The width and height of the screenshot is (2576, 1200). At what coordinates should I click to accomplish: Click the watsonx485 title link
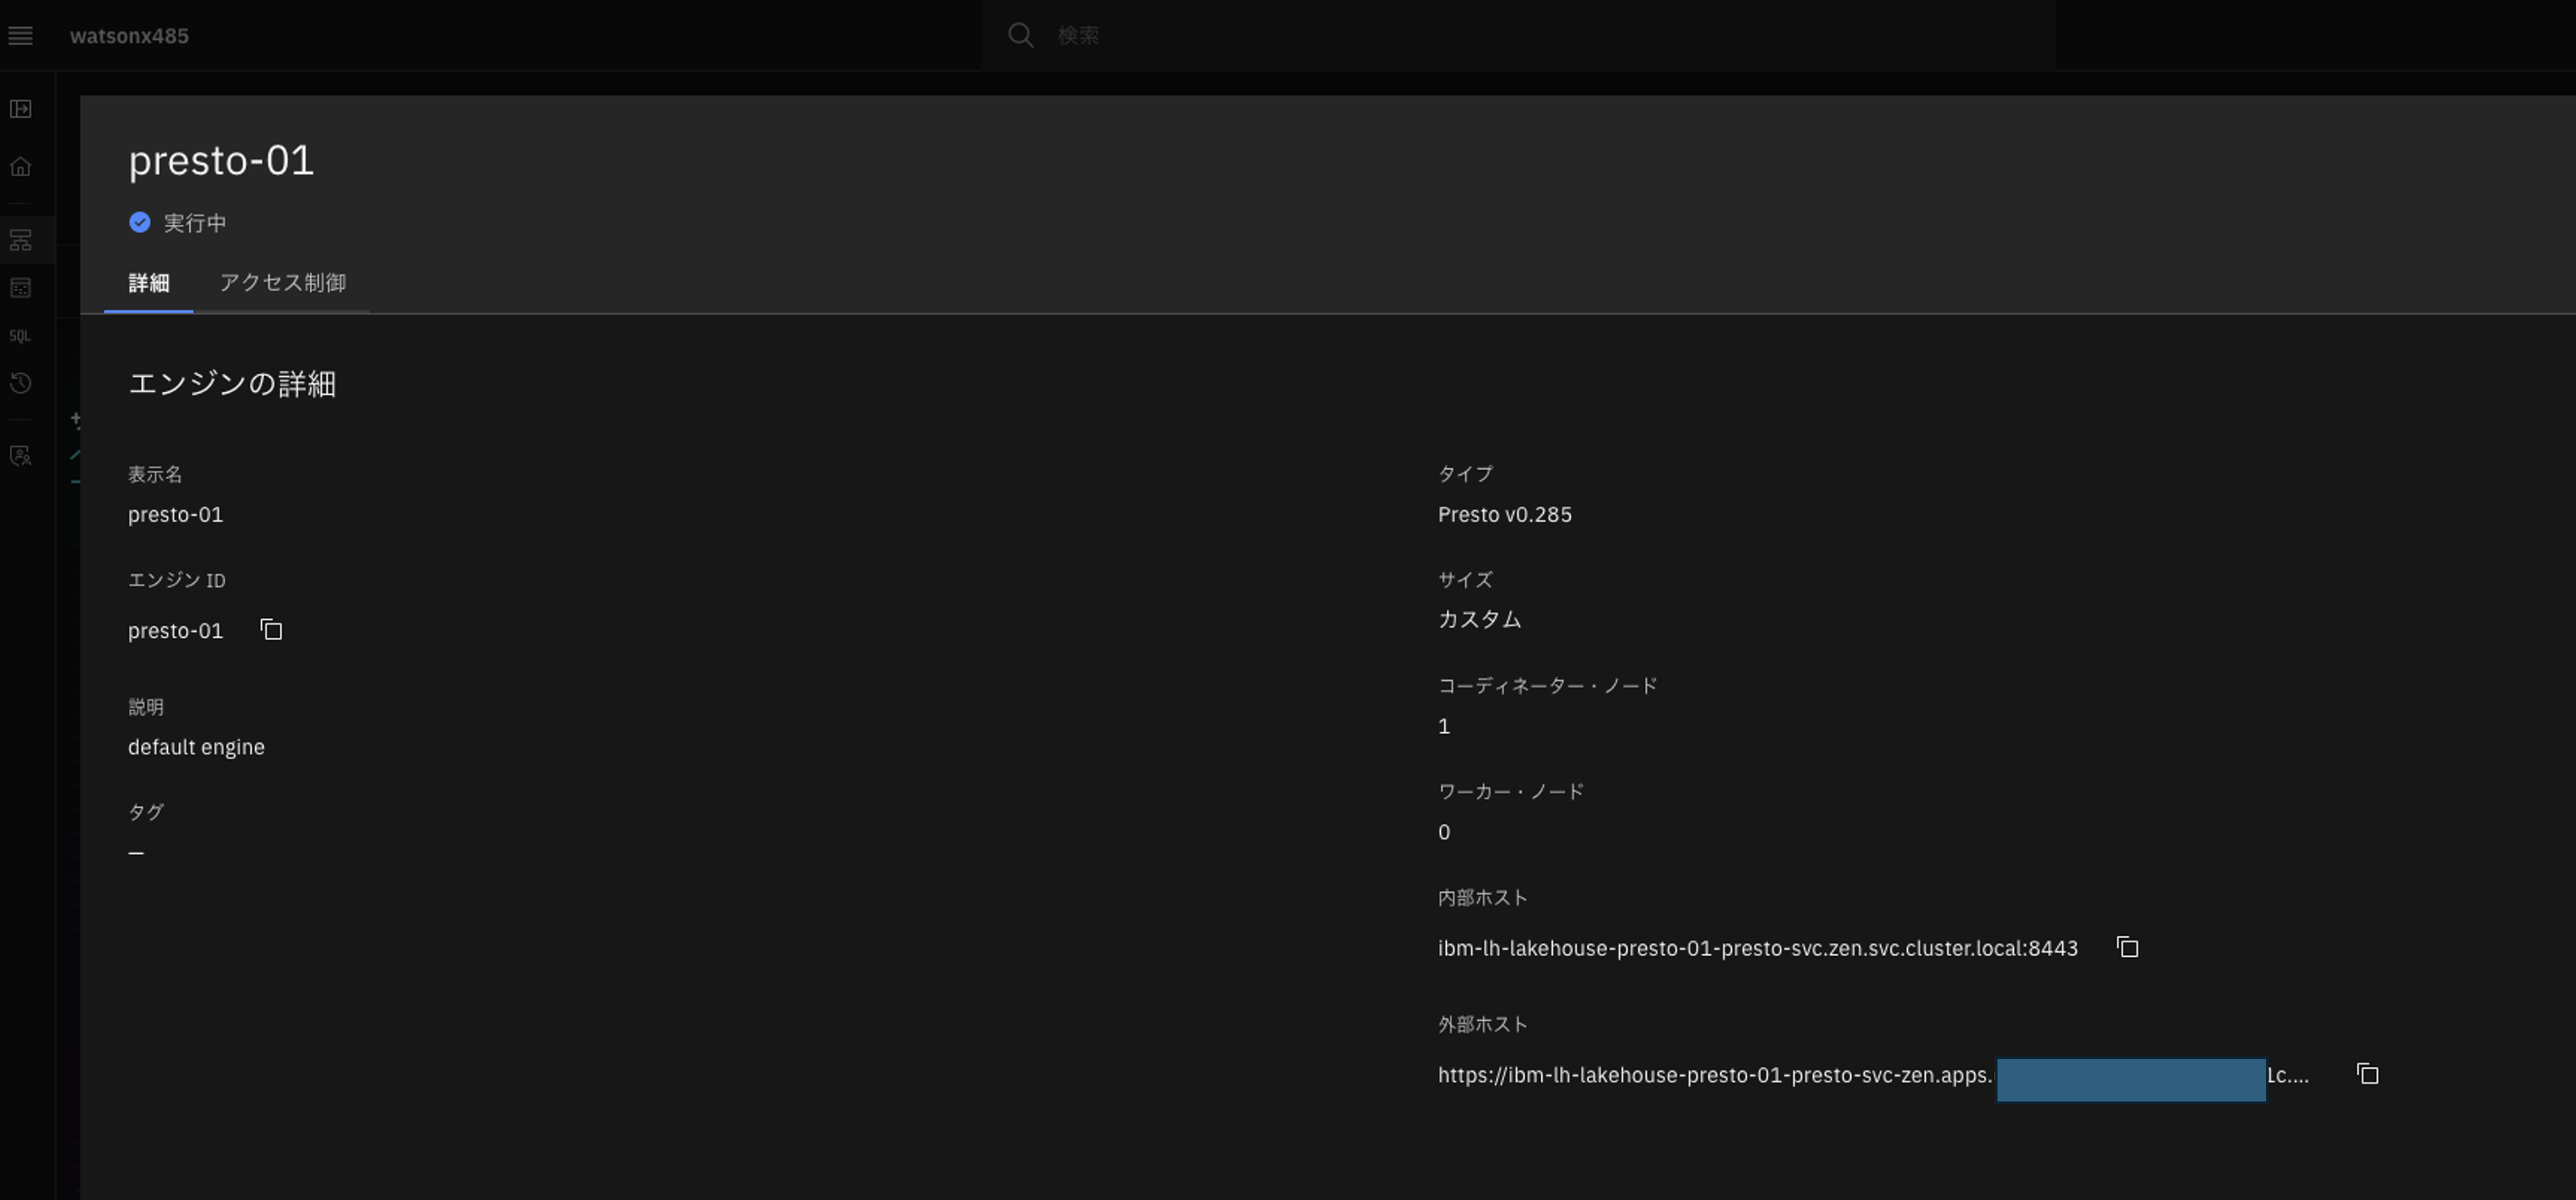(x=129, y=35)
